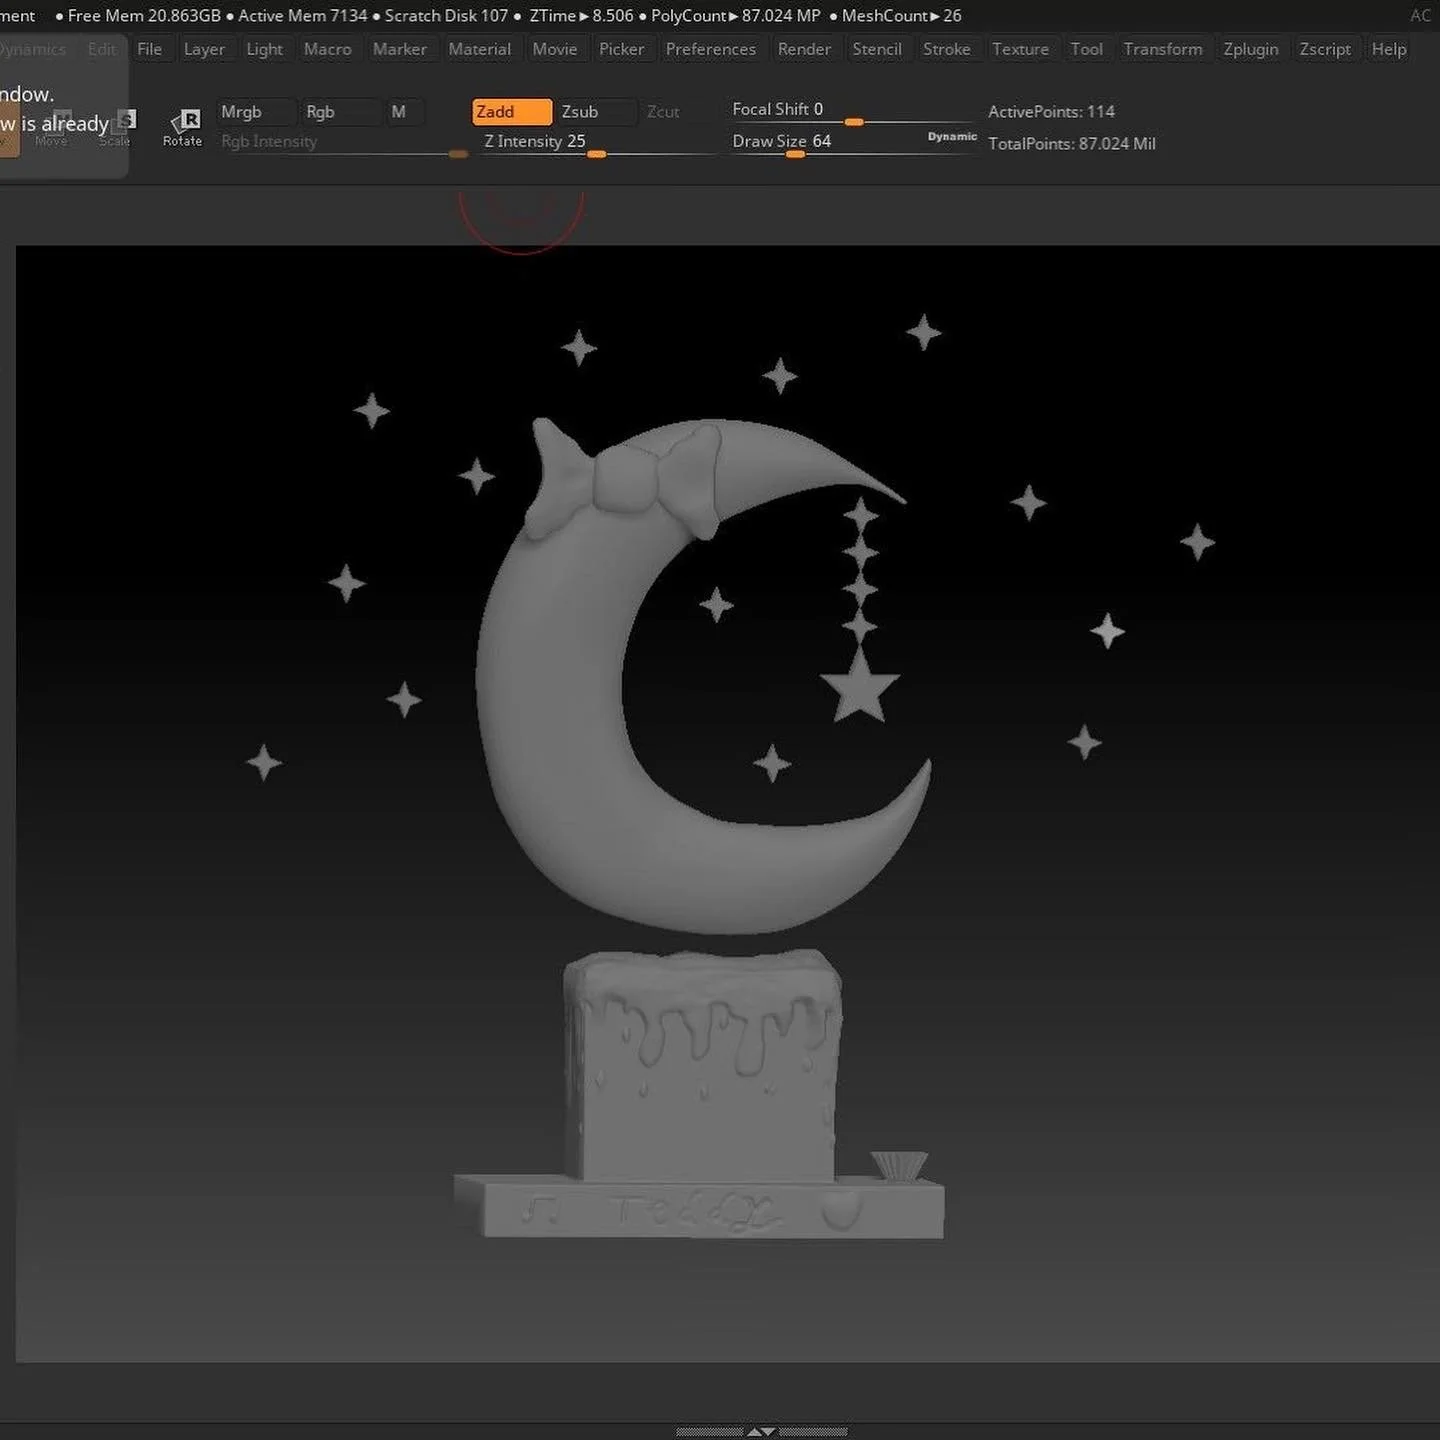Viewport: 1440px width, 1440px height.
Task: Toggle Dynamic draw size
Action: (x=952, y=136)
